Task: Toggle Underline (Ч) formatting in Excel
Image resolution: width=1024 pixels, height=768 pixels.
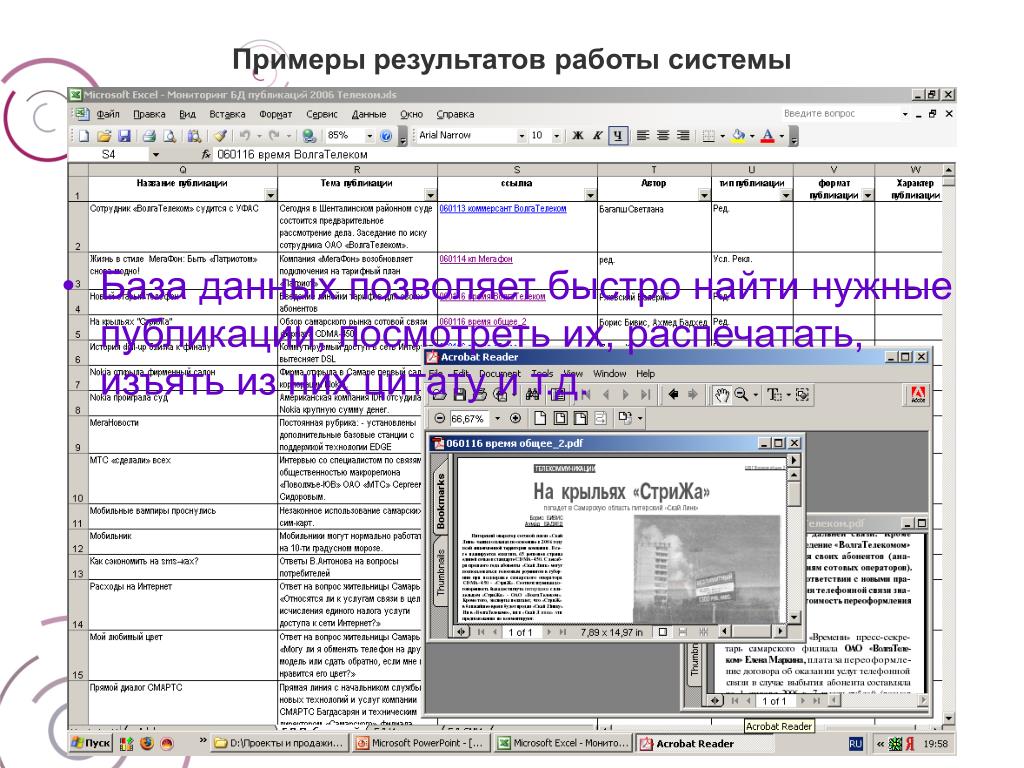Action: click(618, 136)
